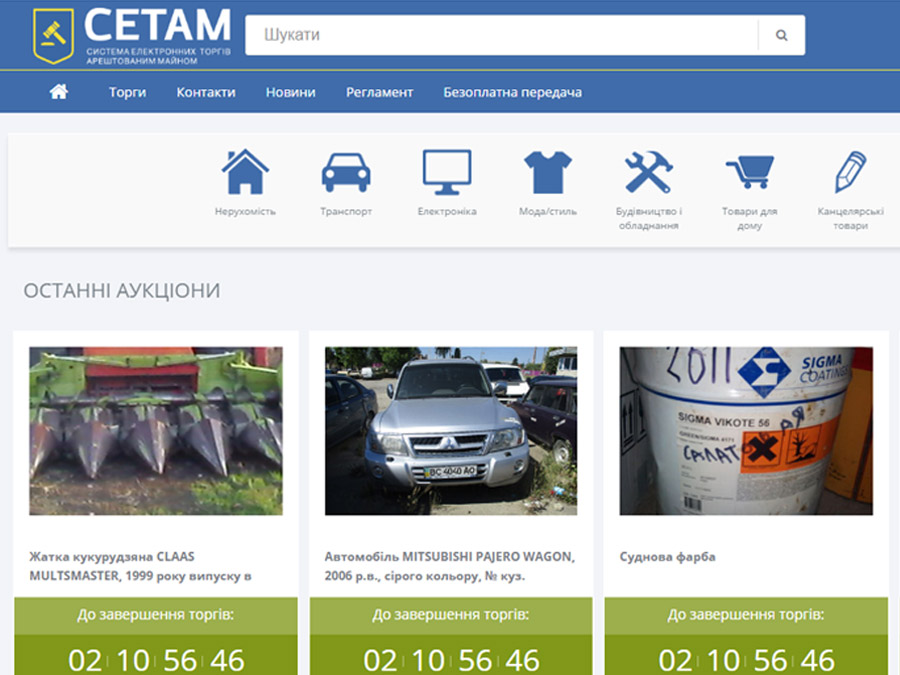The image size is (900, 675).
Task: Click the home icon in navigation bar
Action: [59, 92]
